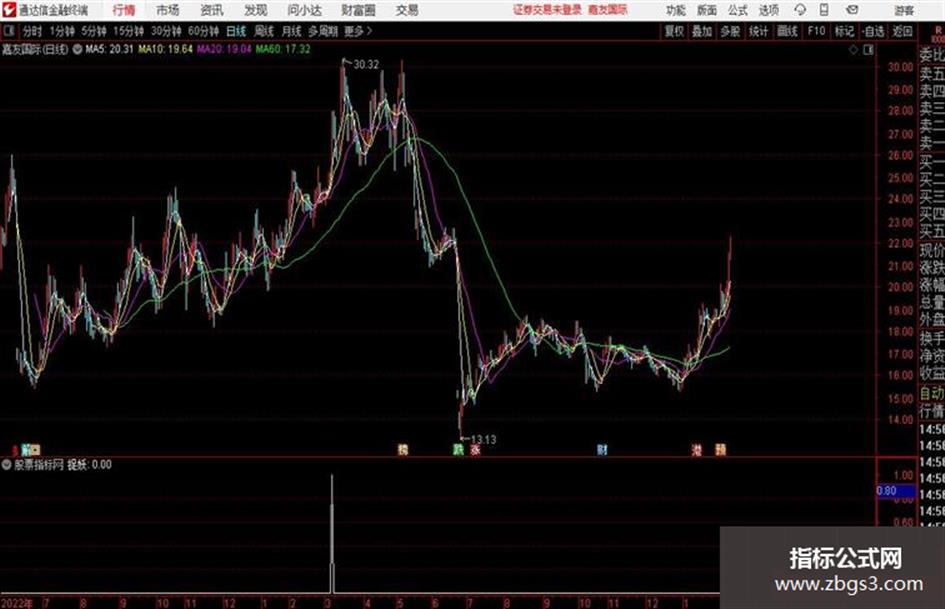Click the 通达信 red app logo icon
Screen dimensions: 945x609
pyautogui.click(x=9, y=10)
